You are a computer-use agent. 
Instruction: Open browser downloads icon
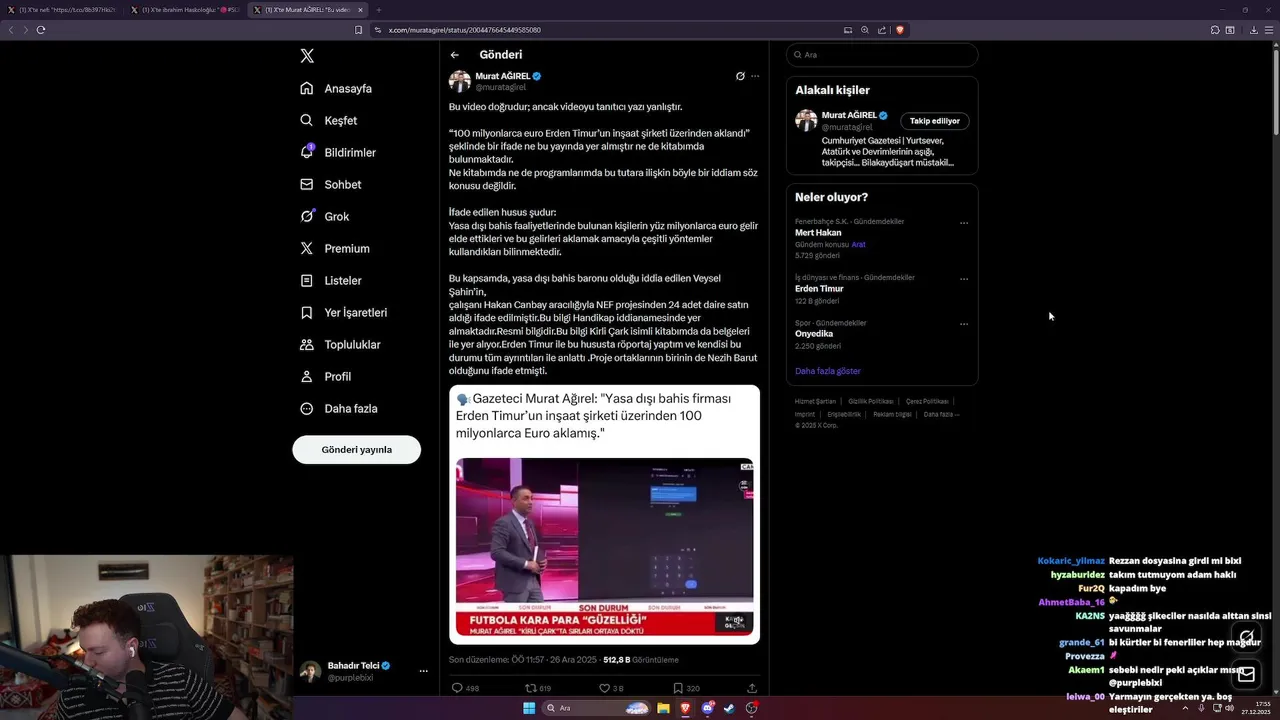(x=1254, y=30)
